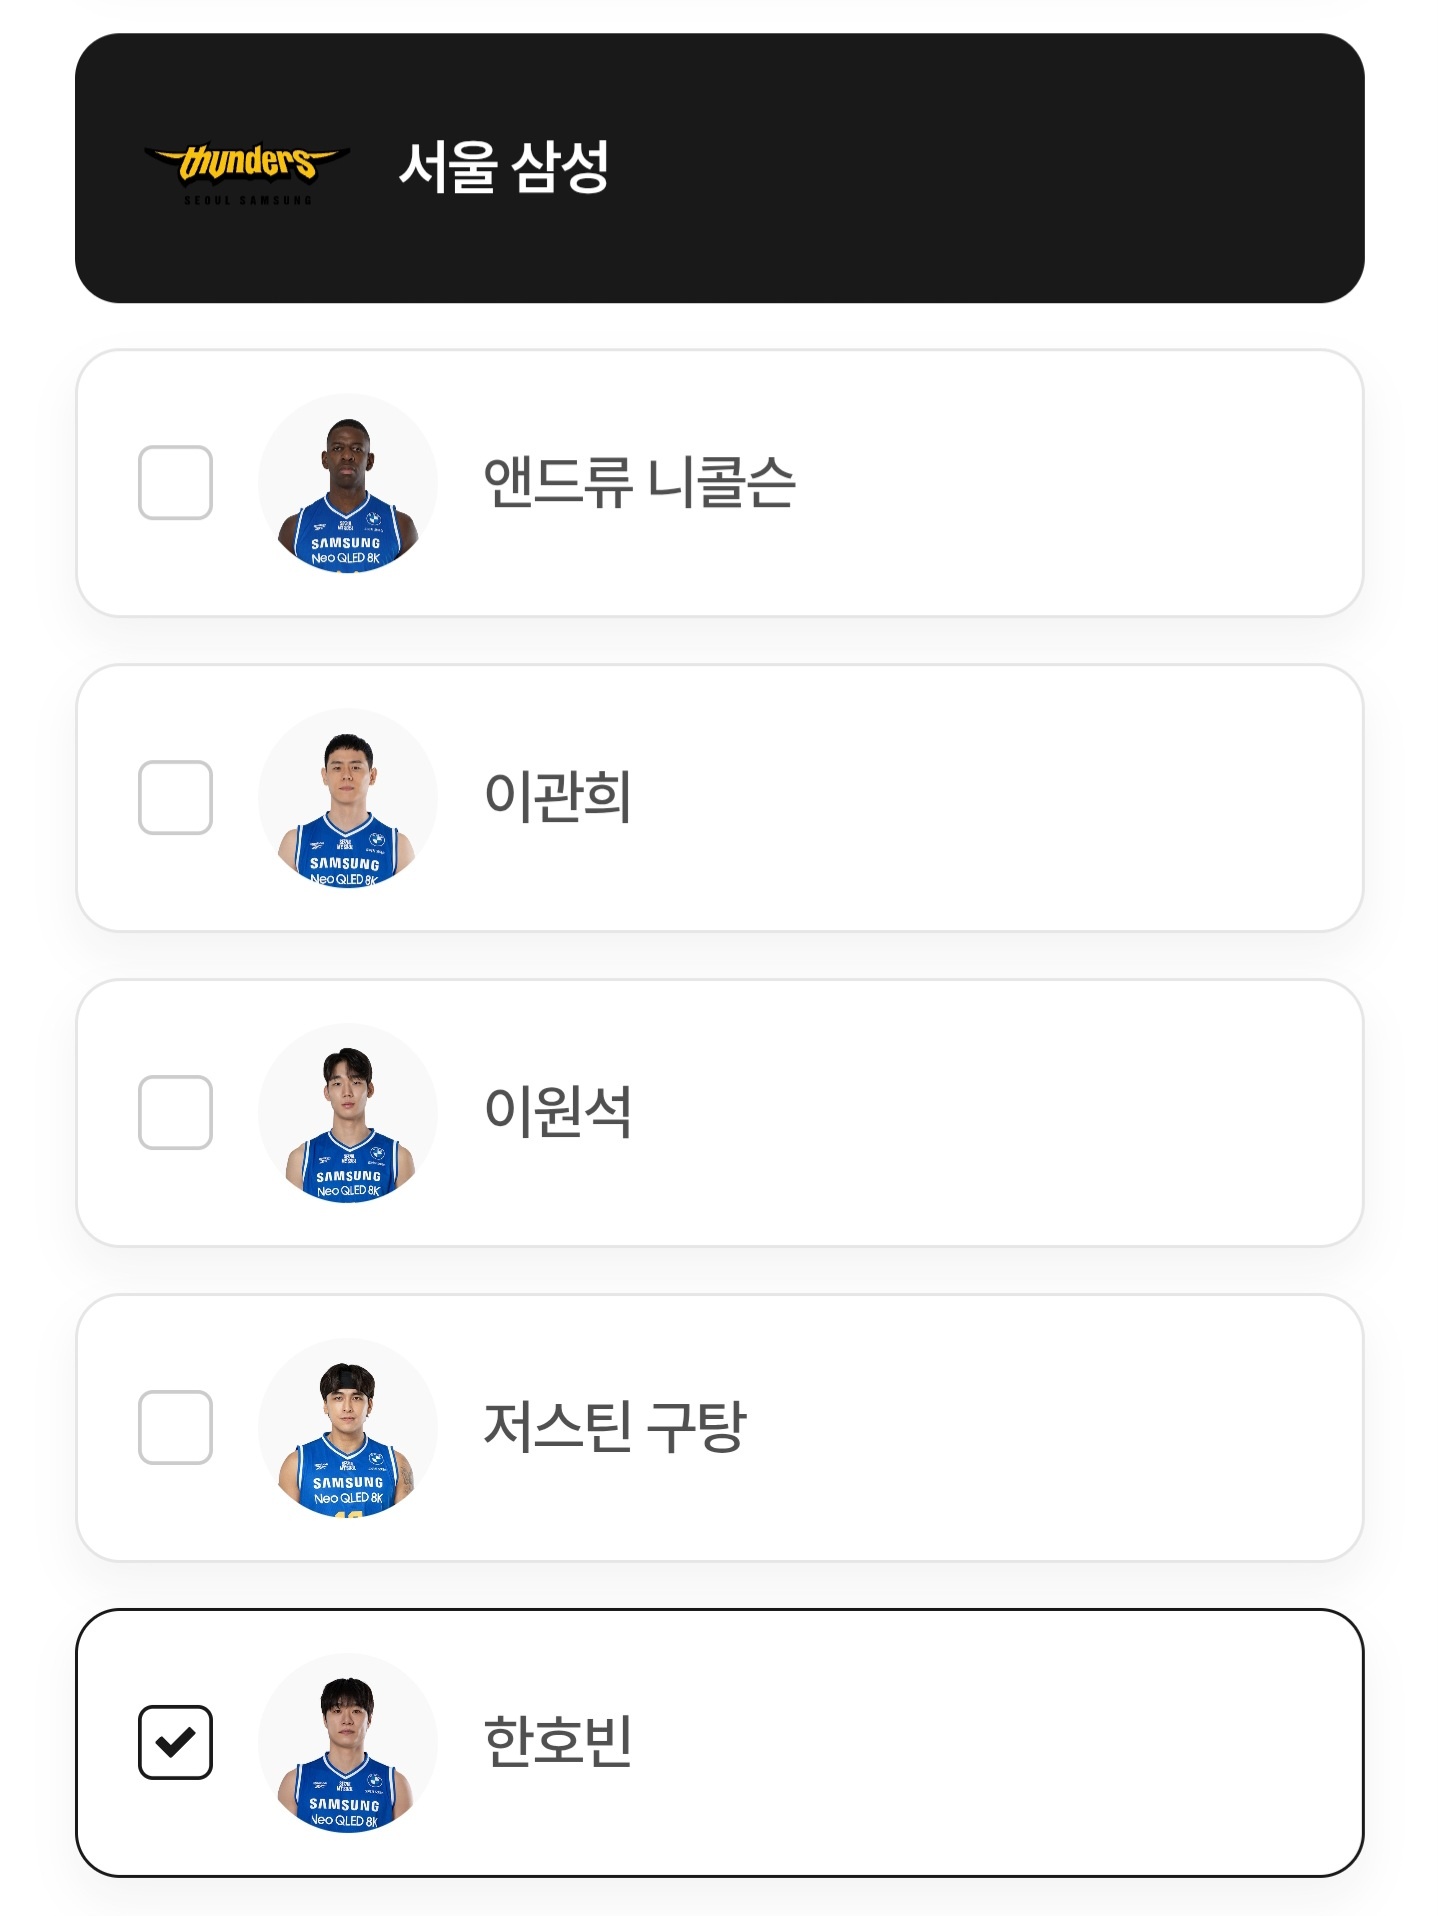Screen dimensions: 1438x1916
Task: Tick the 앤드류 니콜슨 checkbox
Action: (175, 483)
